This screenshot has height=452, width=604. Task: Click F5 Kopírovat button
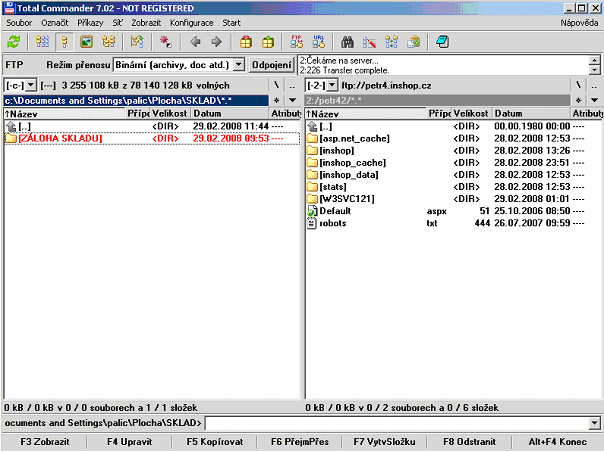pos(215,442)
